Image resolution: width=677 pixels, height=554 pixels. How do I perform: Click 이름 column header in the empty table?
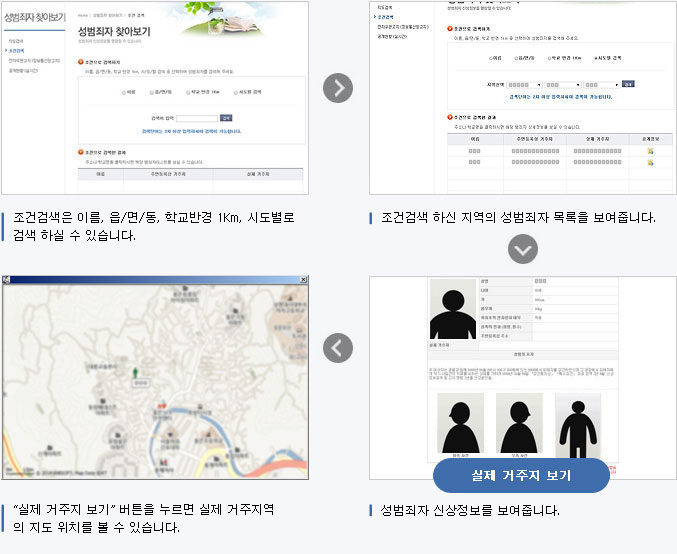(x=101, y=174)
